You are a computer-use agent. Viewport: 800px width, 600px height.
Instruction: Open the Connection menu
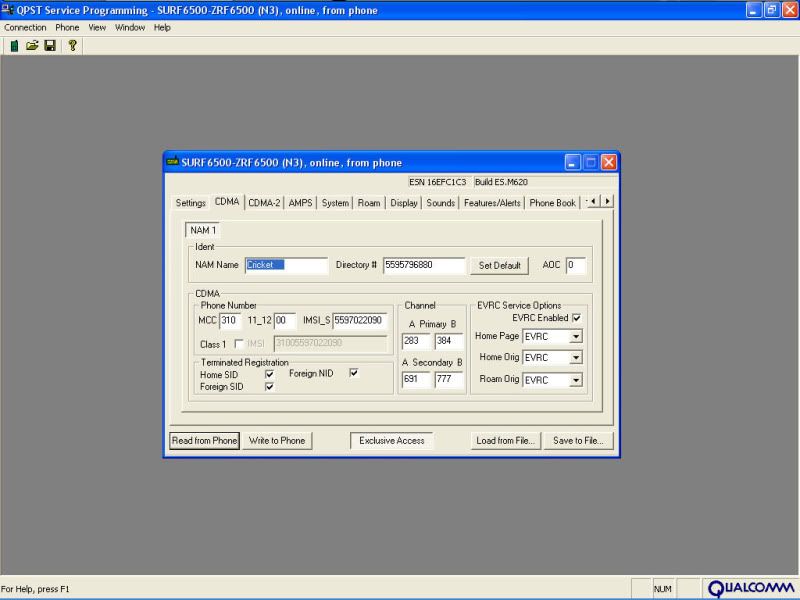pos(25,28)
